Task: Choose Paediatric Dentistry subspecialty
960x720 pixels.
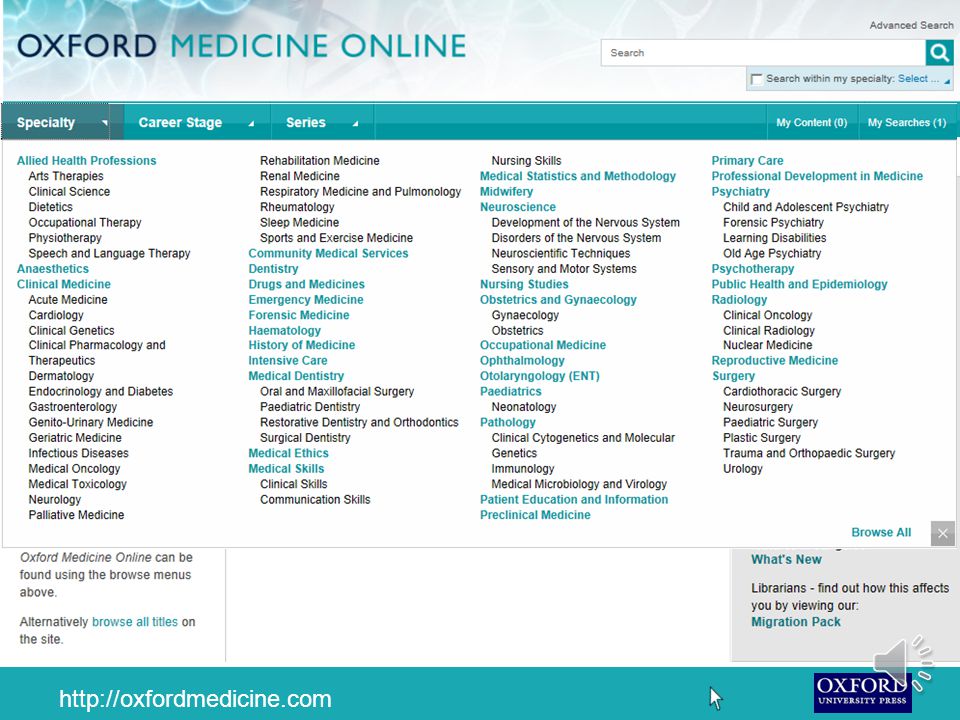Action: (x=310, y=407)
